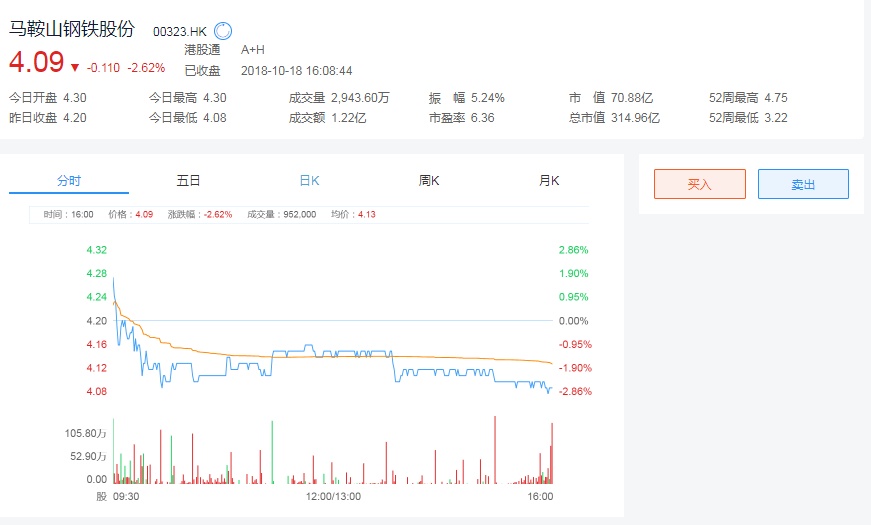Viewport: 871px width, 525px height.
Task: Click the 市盈率 value 6.36
Action: tap(482, 118)
